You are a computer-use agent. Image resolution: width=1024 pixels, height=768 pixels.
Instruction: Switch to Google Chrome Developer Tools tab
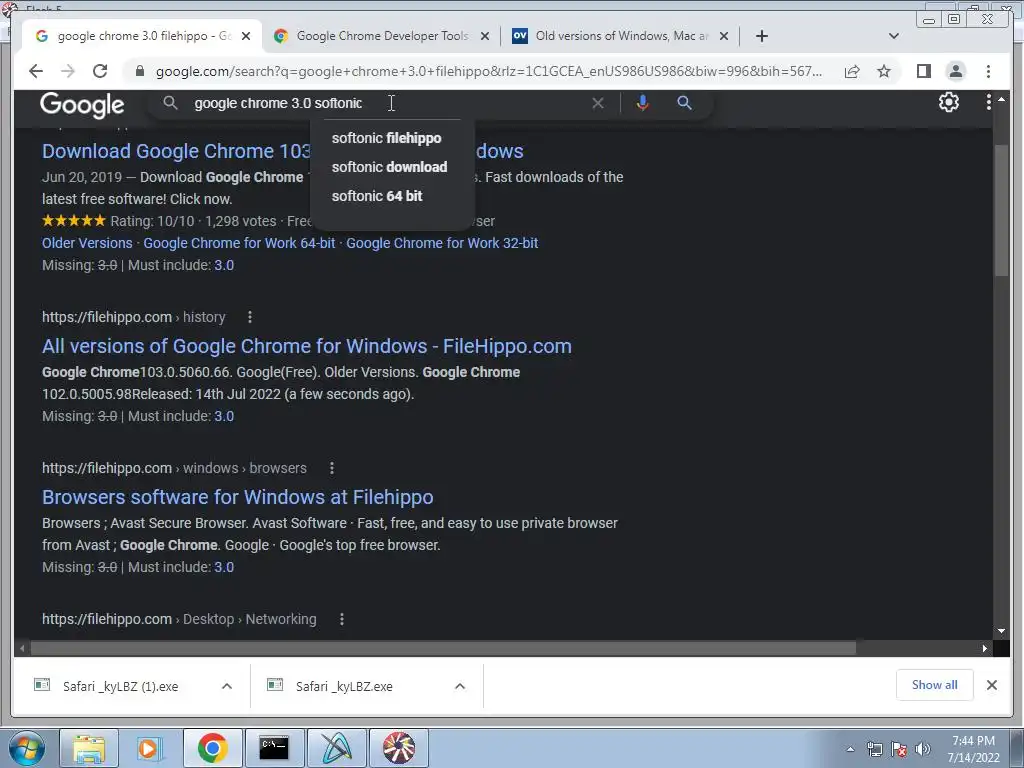point(381,36)
